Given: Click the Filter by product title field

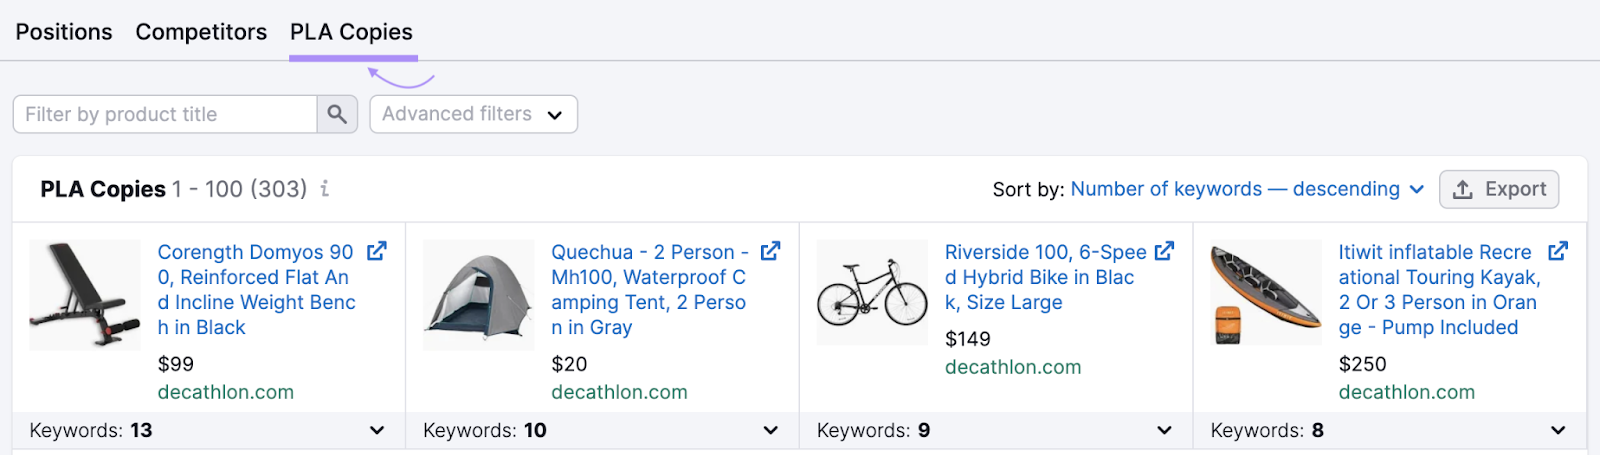Looking at the screenshot, I should point(165,114).
